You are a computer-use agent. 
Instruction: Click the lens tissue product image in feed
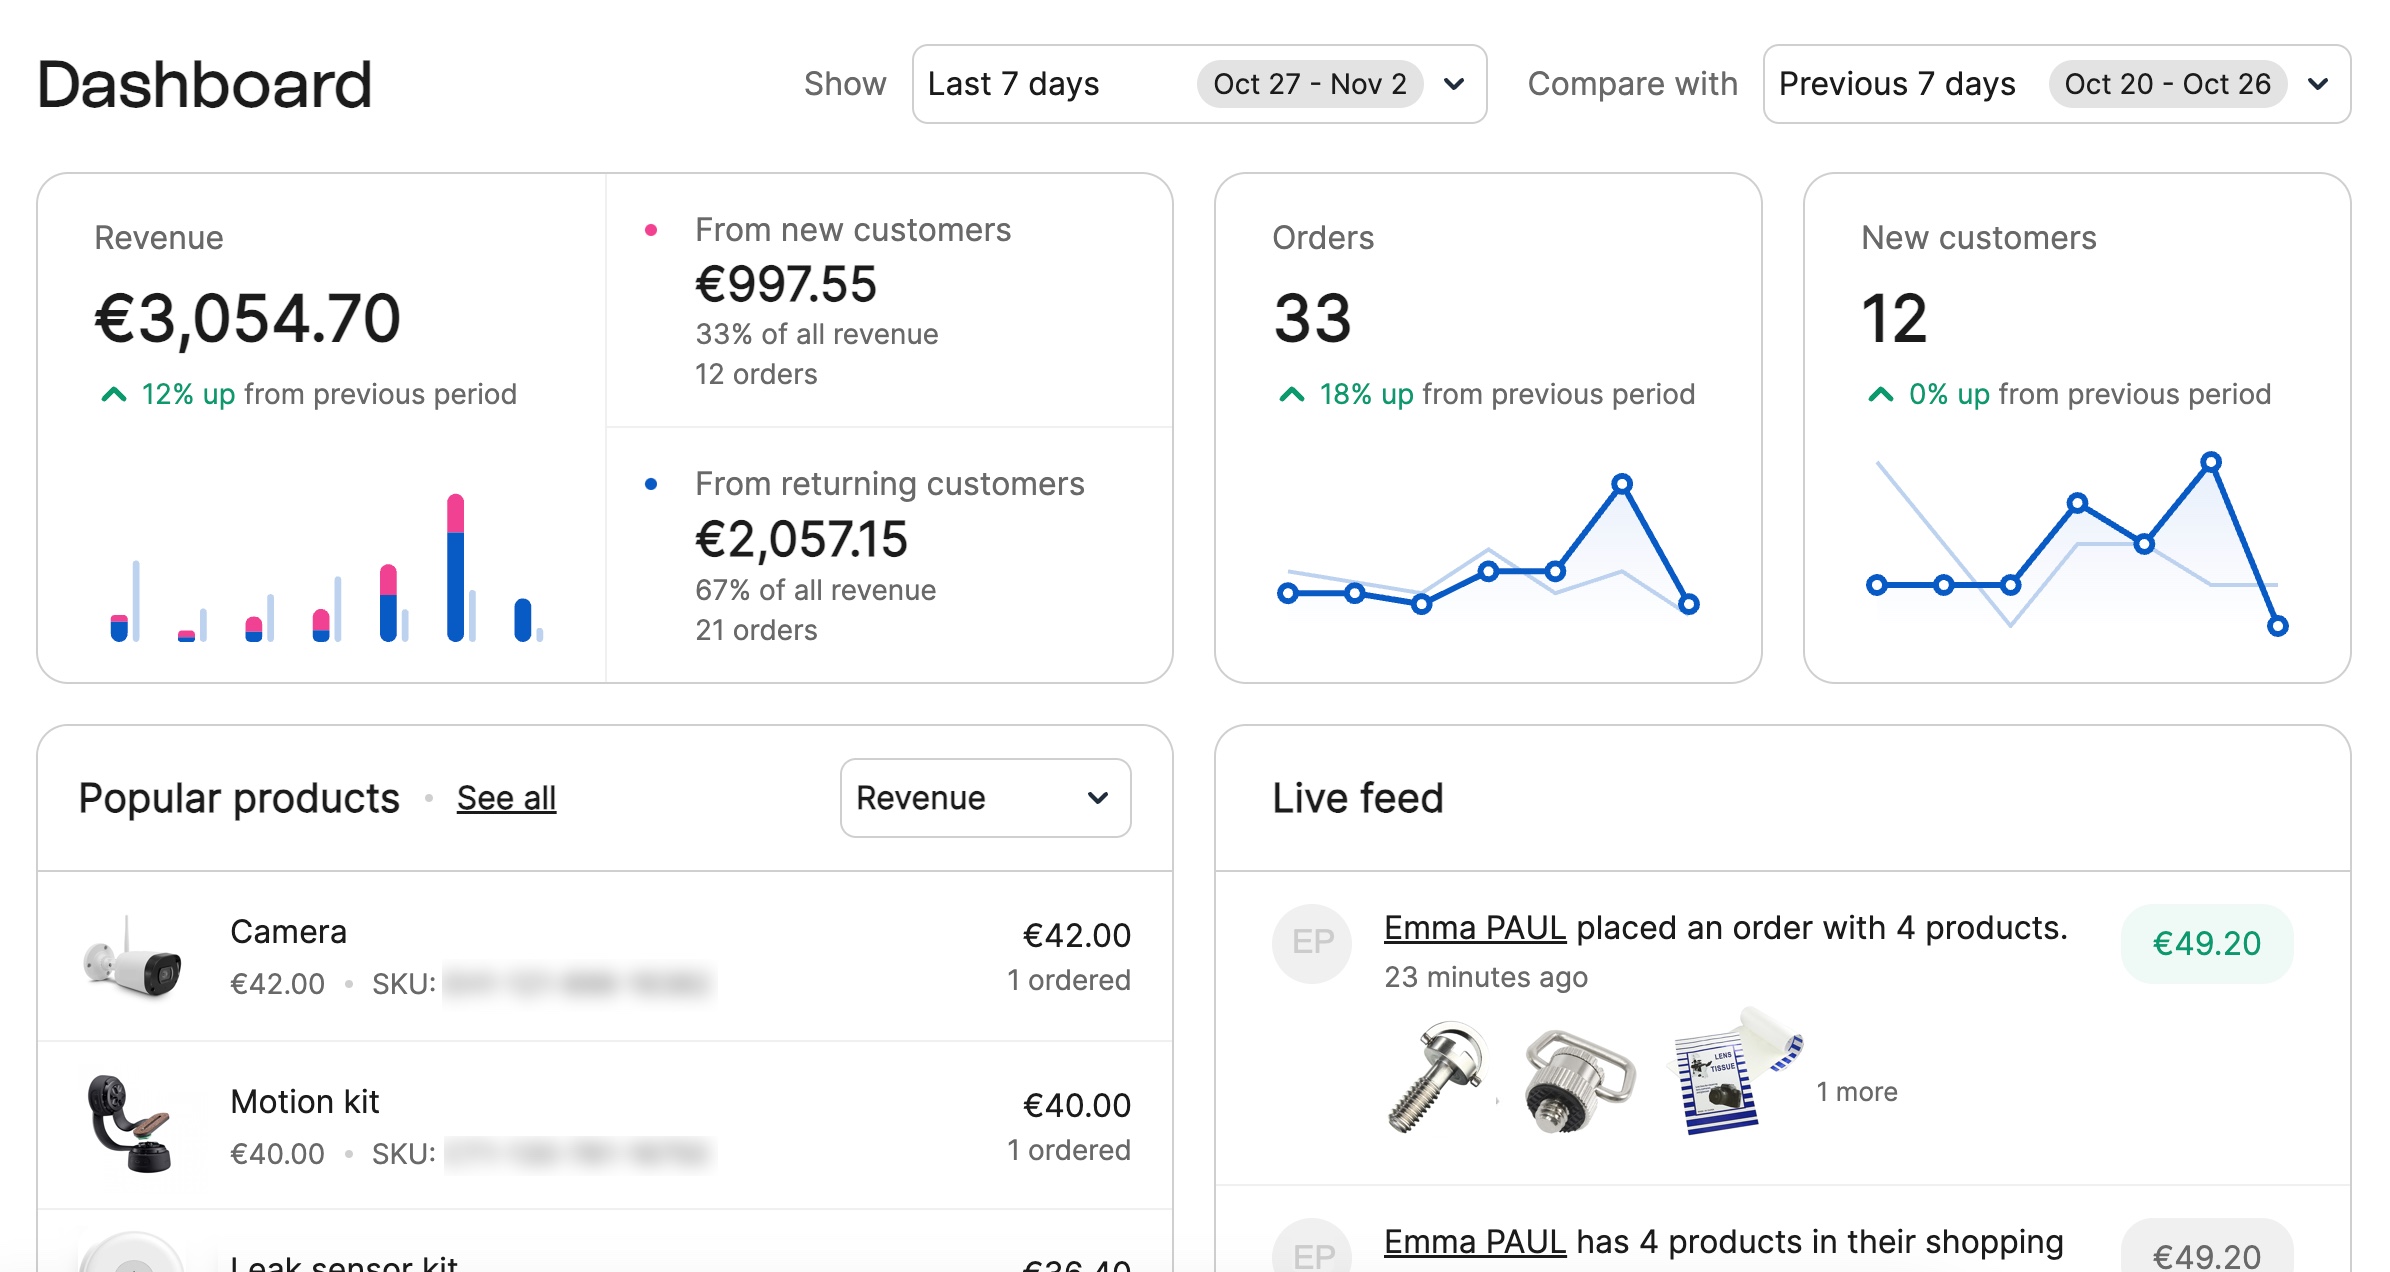click(x=1735, y=1072)
